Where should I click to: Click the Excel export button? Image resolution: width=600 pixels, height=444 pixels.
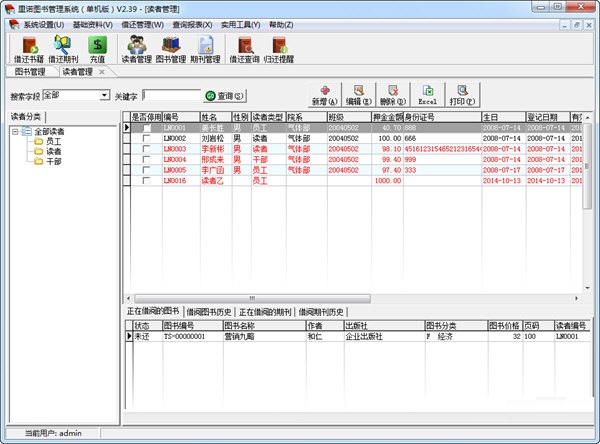point(427,95)
